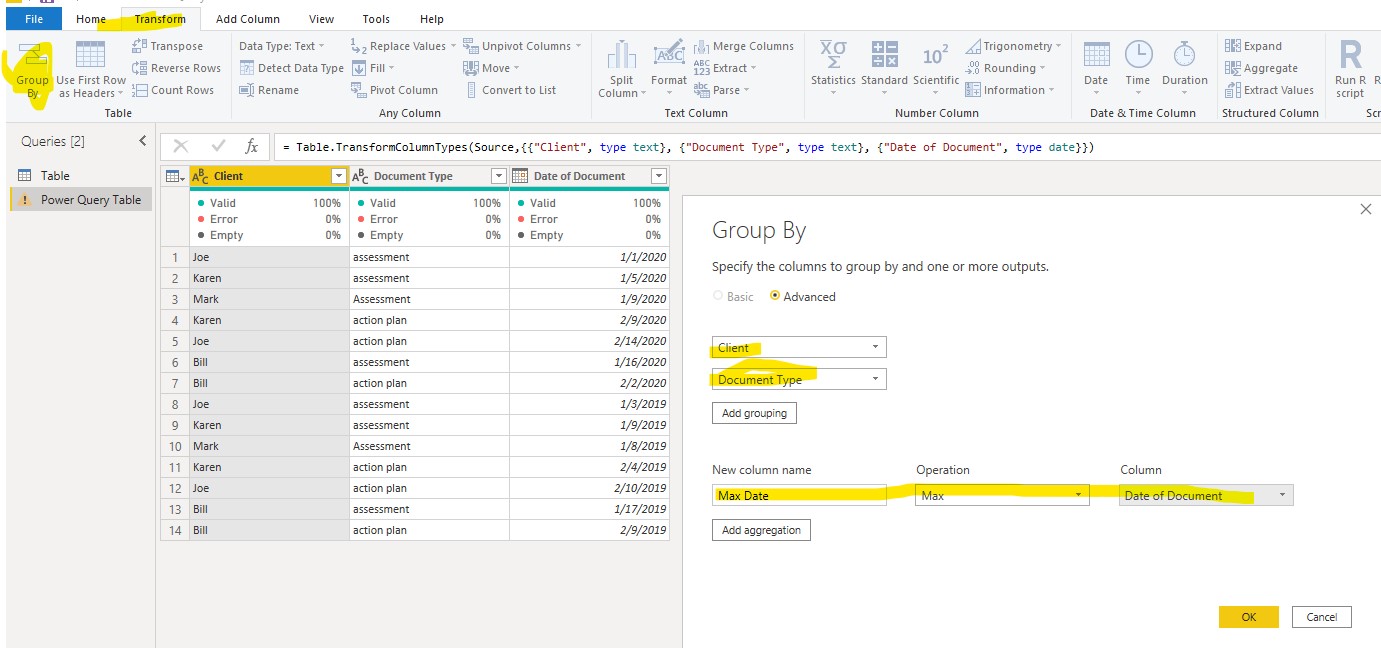Click the Extract Values tool
Image resolution: width=1381 pixels, height=648 pixels.
click(x=1269, y=90)
